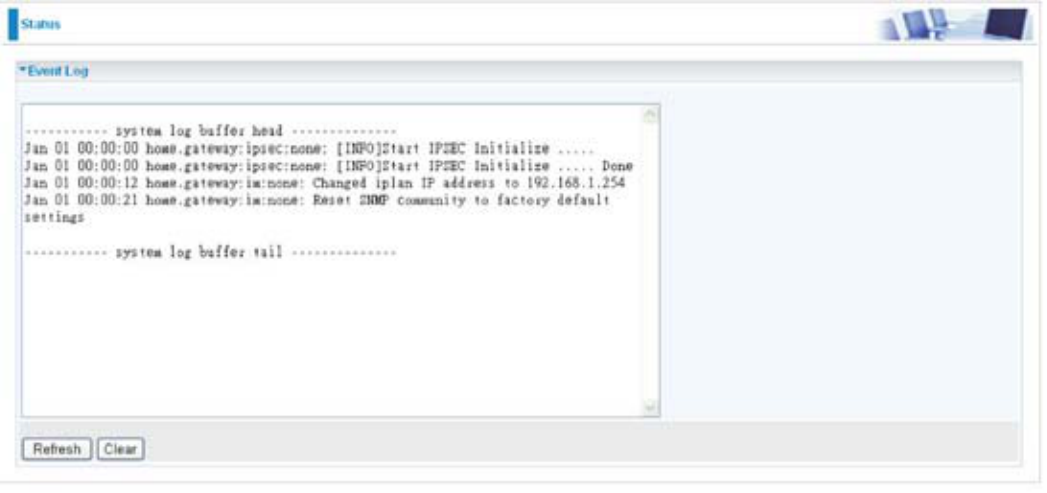Select the Event Log heading text
Screen dimensions: 1047x493
(57, 70)
